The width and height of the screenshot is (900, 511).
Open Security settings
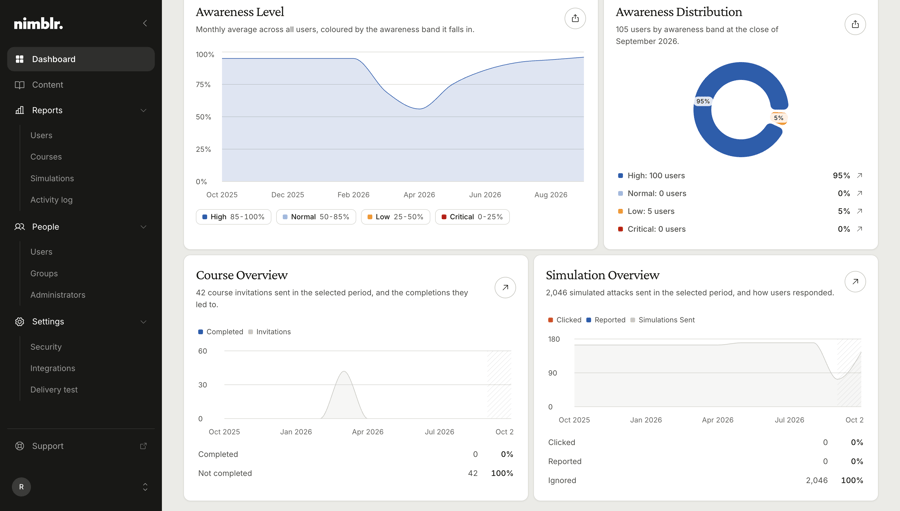pos(46,347)
